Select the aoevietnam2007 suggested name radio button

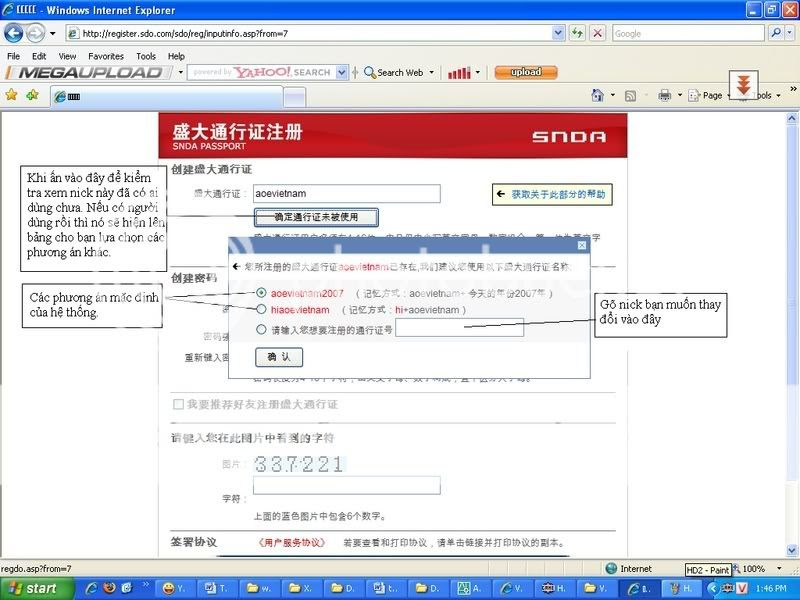pyautogui.click(x=262, y=292)
